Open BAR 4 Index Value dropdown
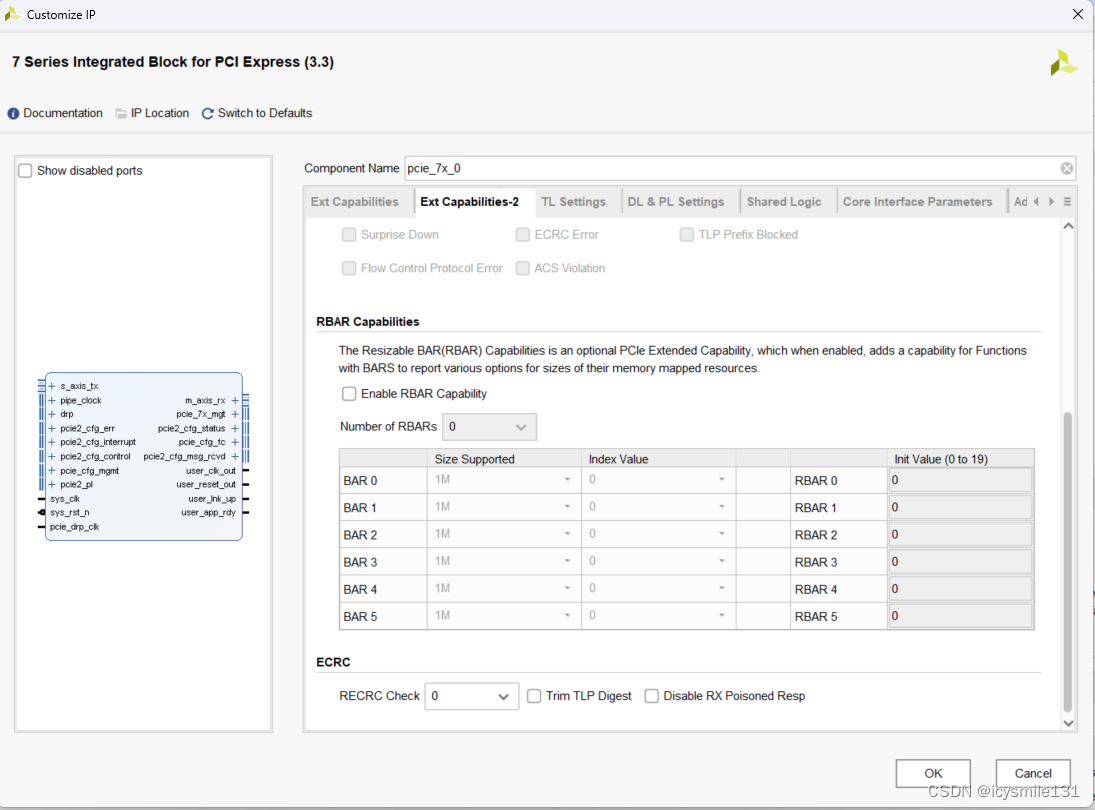1095x810 pixels. (658, 589)
